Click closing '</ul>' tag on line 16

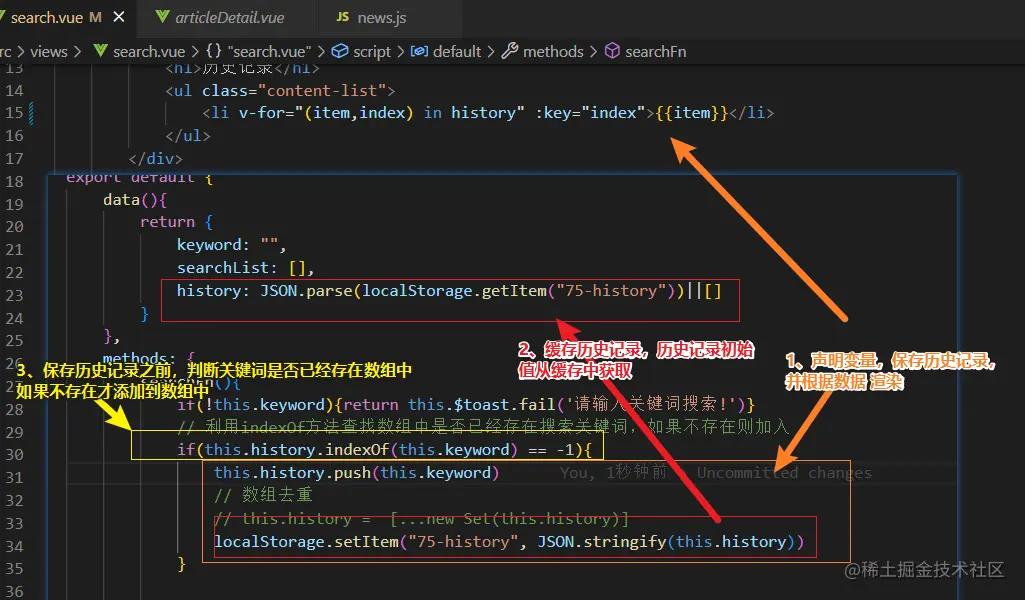click(x=188, y=136)
